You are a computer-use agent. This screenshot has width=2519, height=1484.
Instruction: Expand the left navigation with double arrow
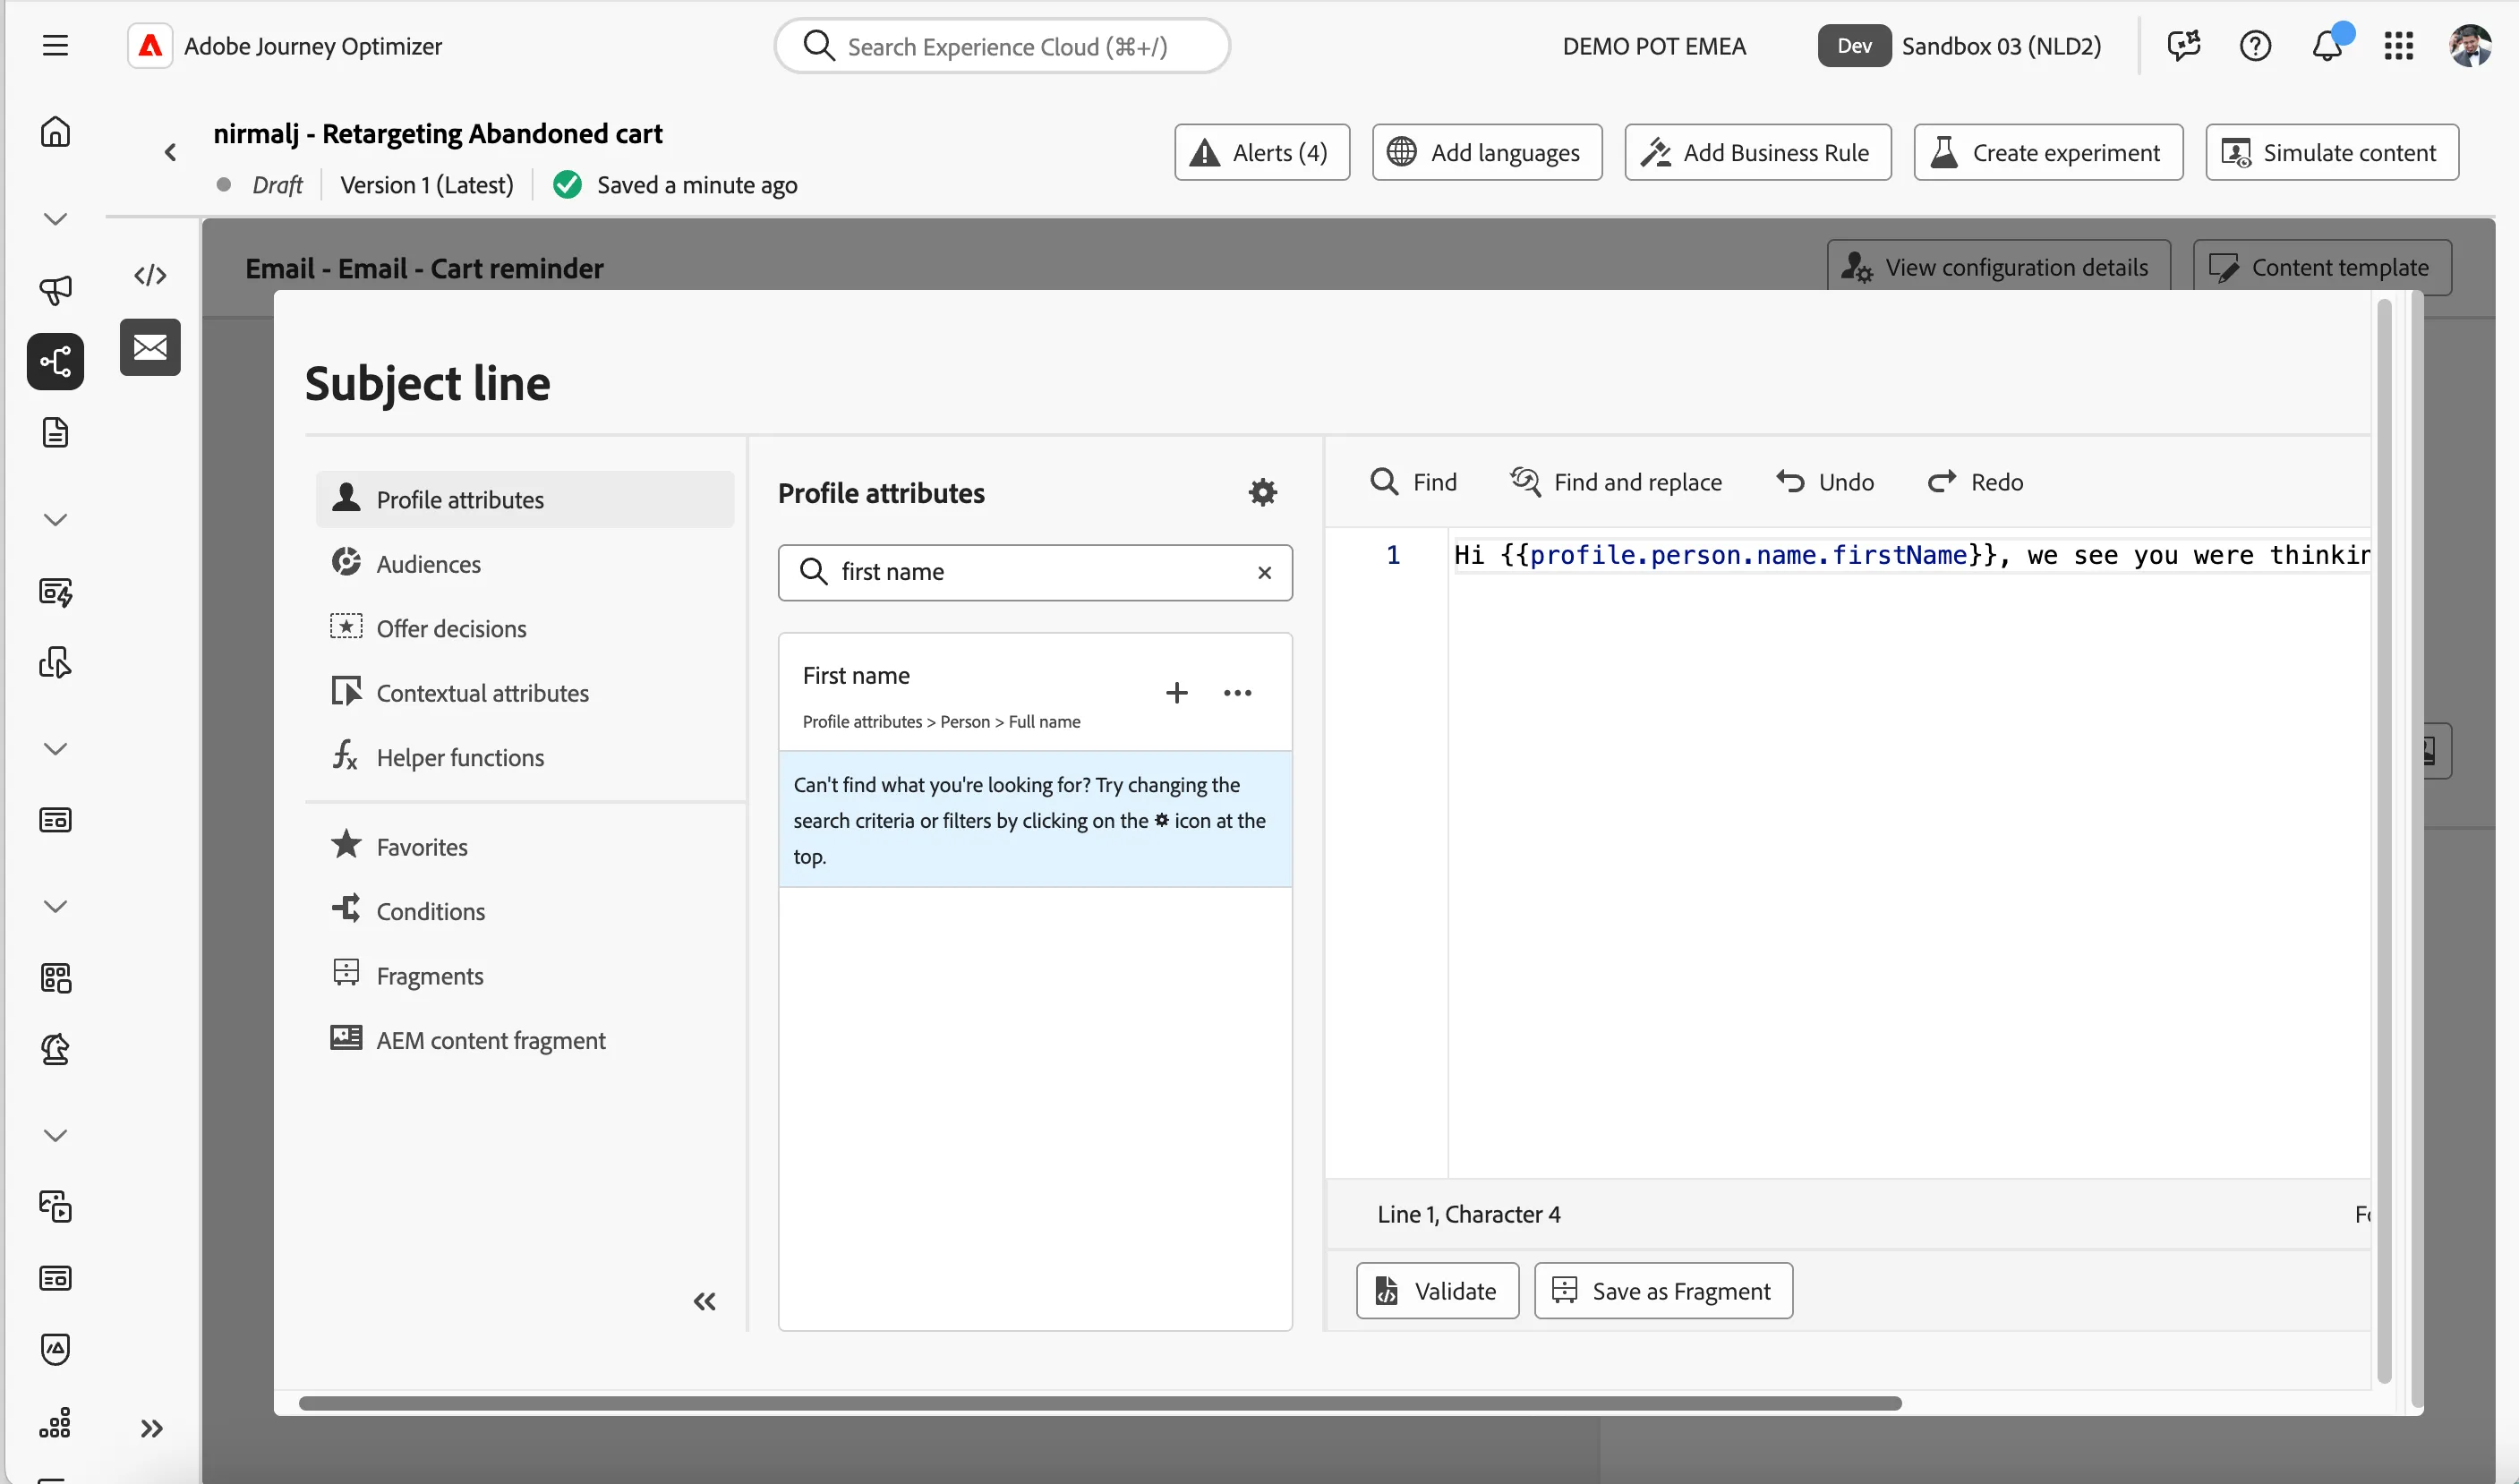[151, 1428]
